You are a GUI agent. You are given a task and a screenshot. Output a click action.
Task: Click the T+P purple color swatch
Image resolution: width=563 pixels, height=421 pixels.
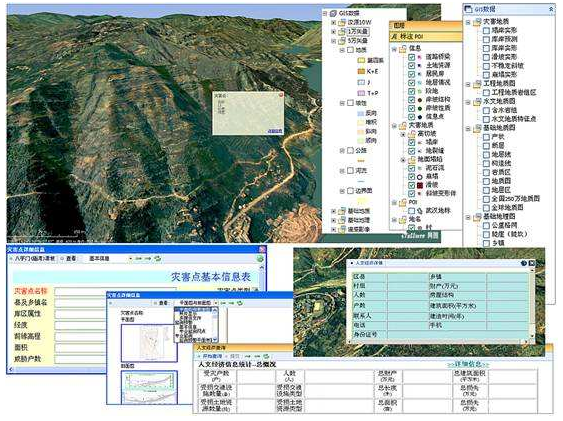(x=361, y=93)
